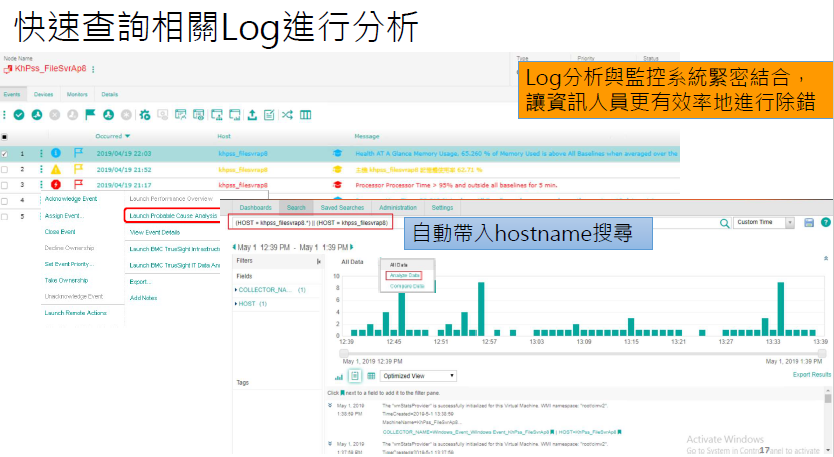Switch to the Monitors tab
The image size is (834, 457).
77,94
